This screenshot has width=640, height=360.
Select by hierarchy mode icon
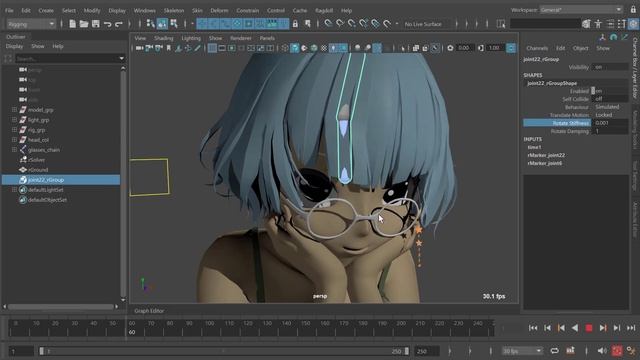151,24
